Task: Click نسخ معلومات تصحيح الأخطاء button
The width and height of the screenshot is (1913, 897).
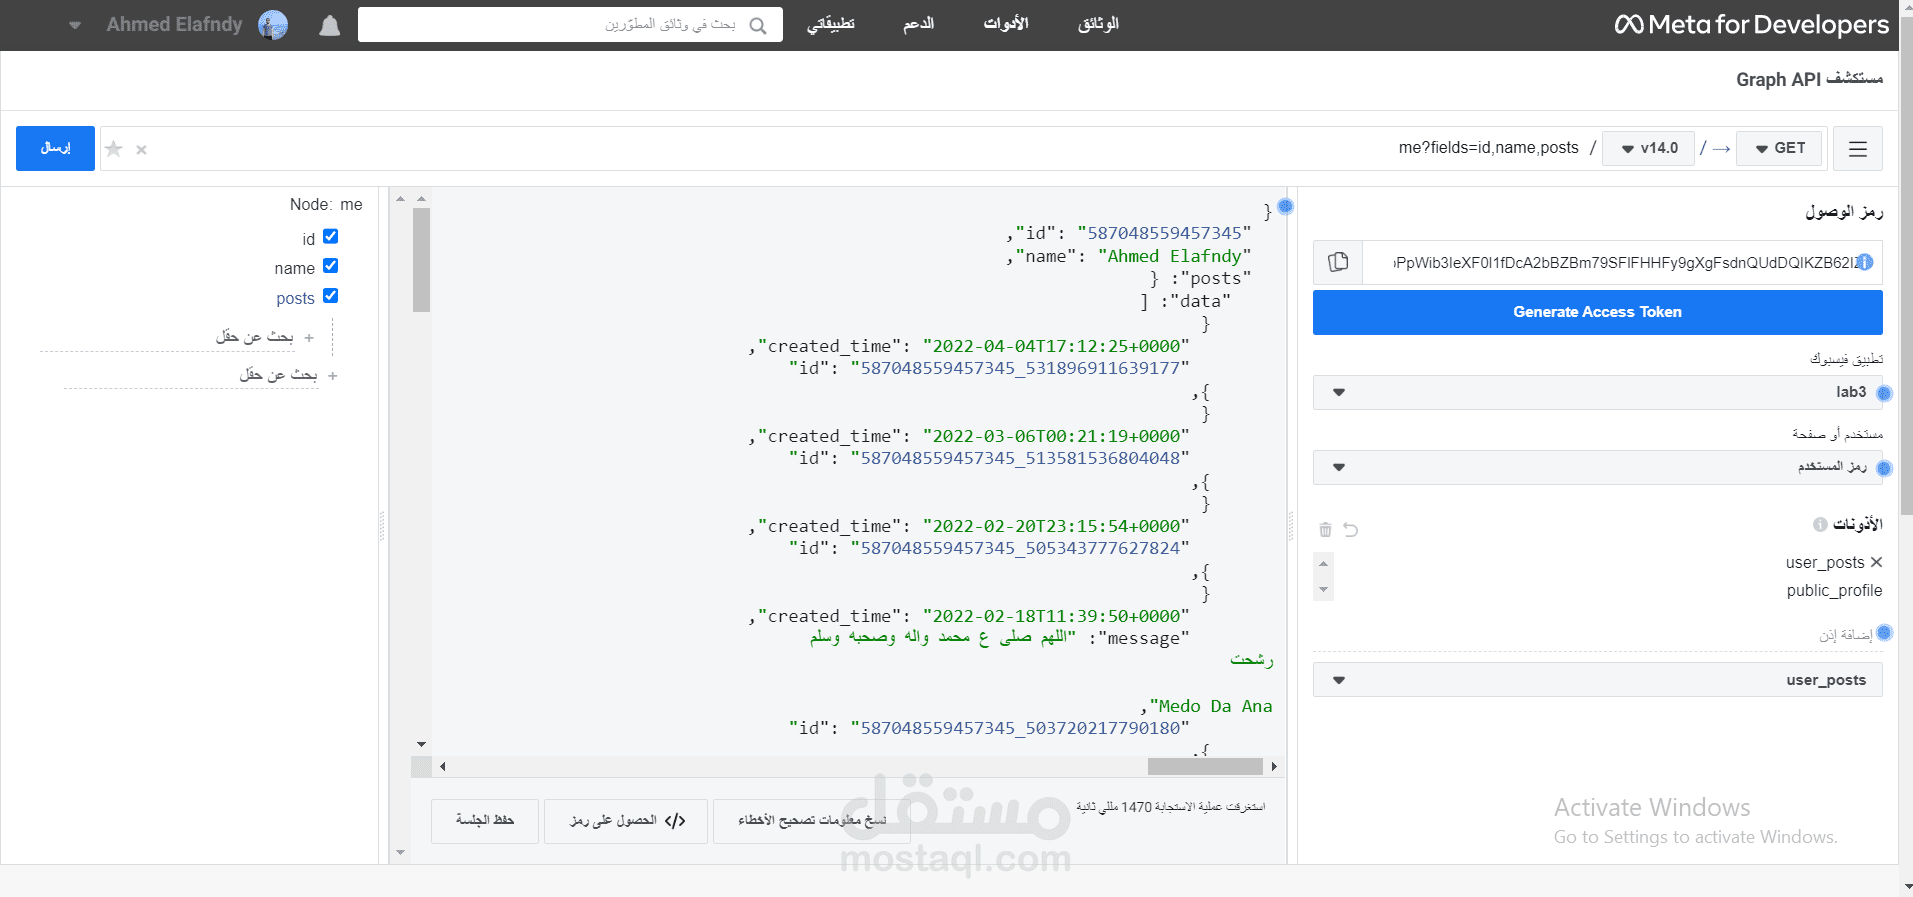Action: [x=812, y=821]
